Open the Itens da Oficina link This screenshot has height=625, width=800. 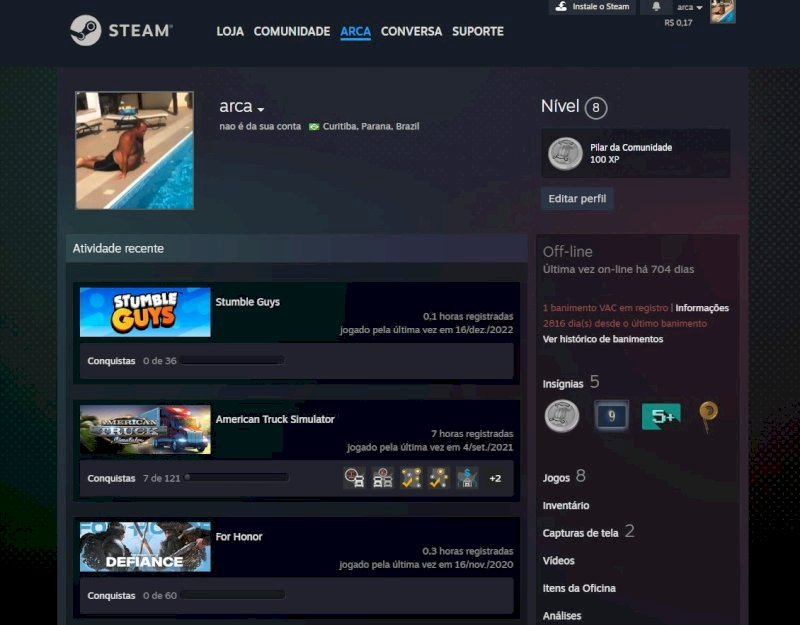(579, 588)
